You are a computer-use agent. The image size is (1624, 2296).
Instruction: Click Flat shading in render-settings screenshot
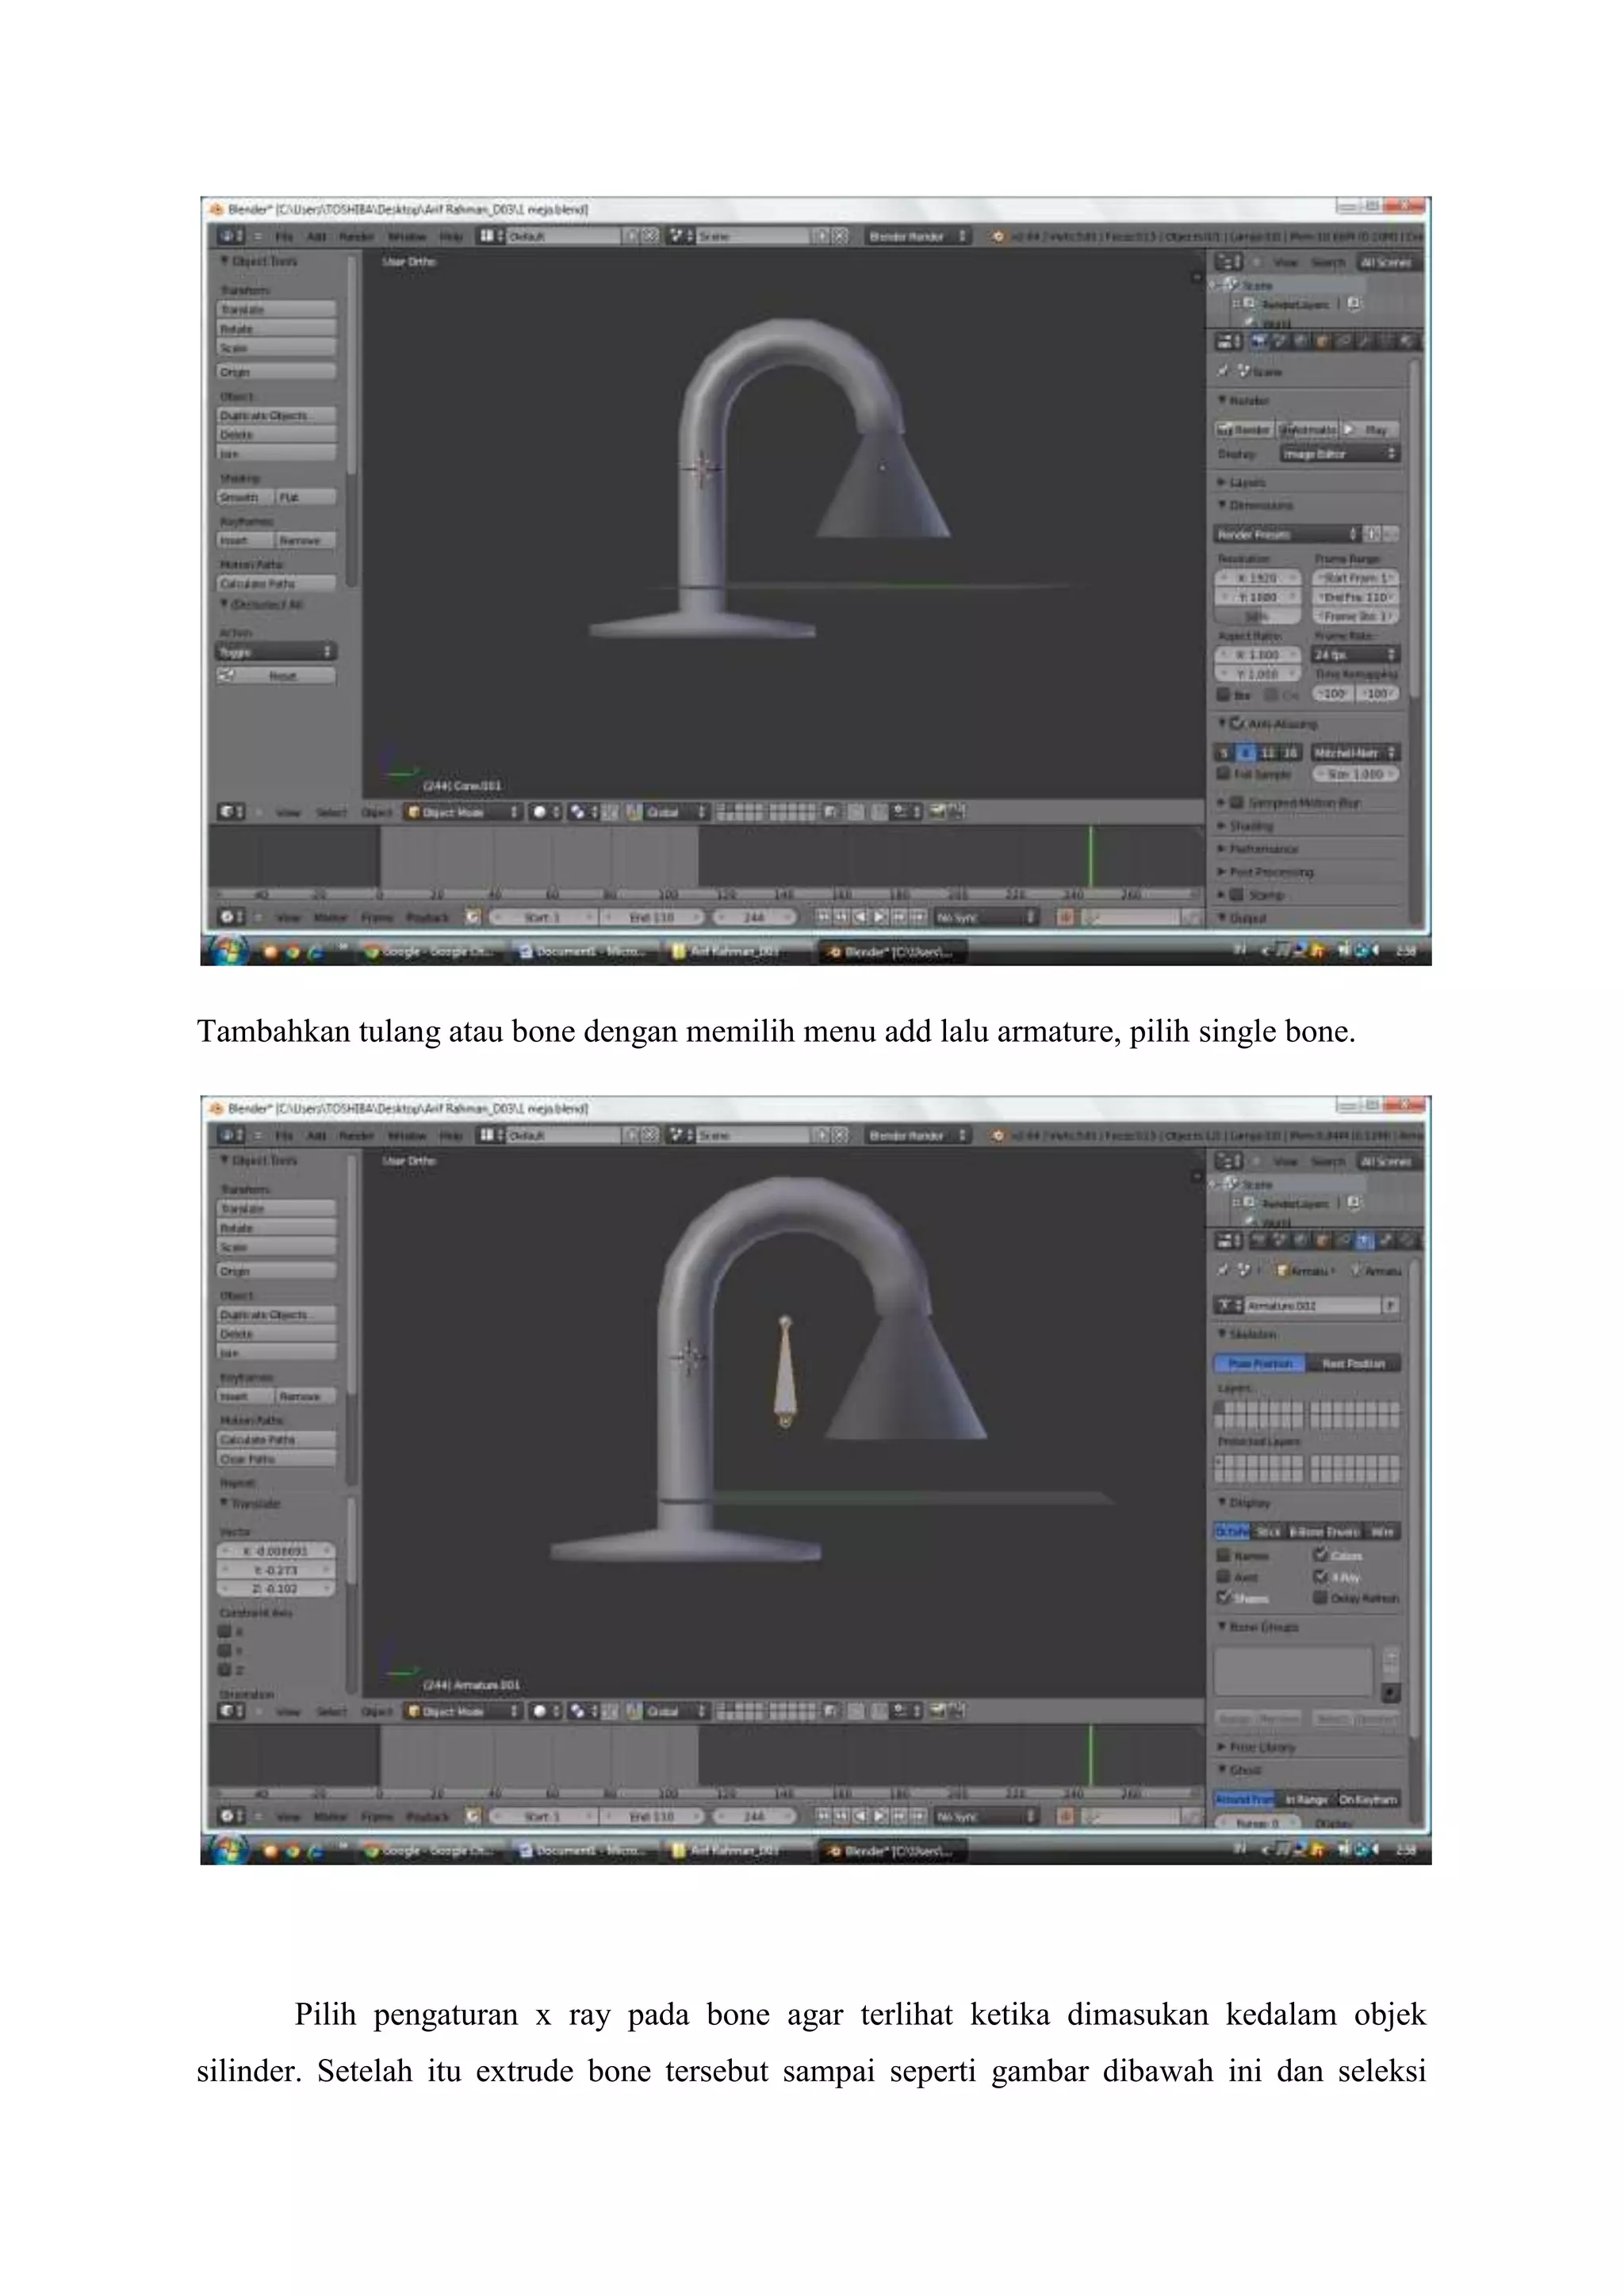pos(306,497)
